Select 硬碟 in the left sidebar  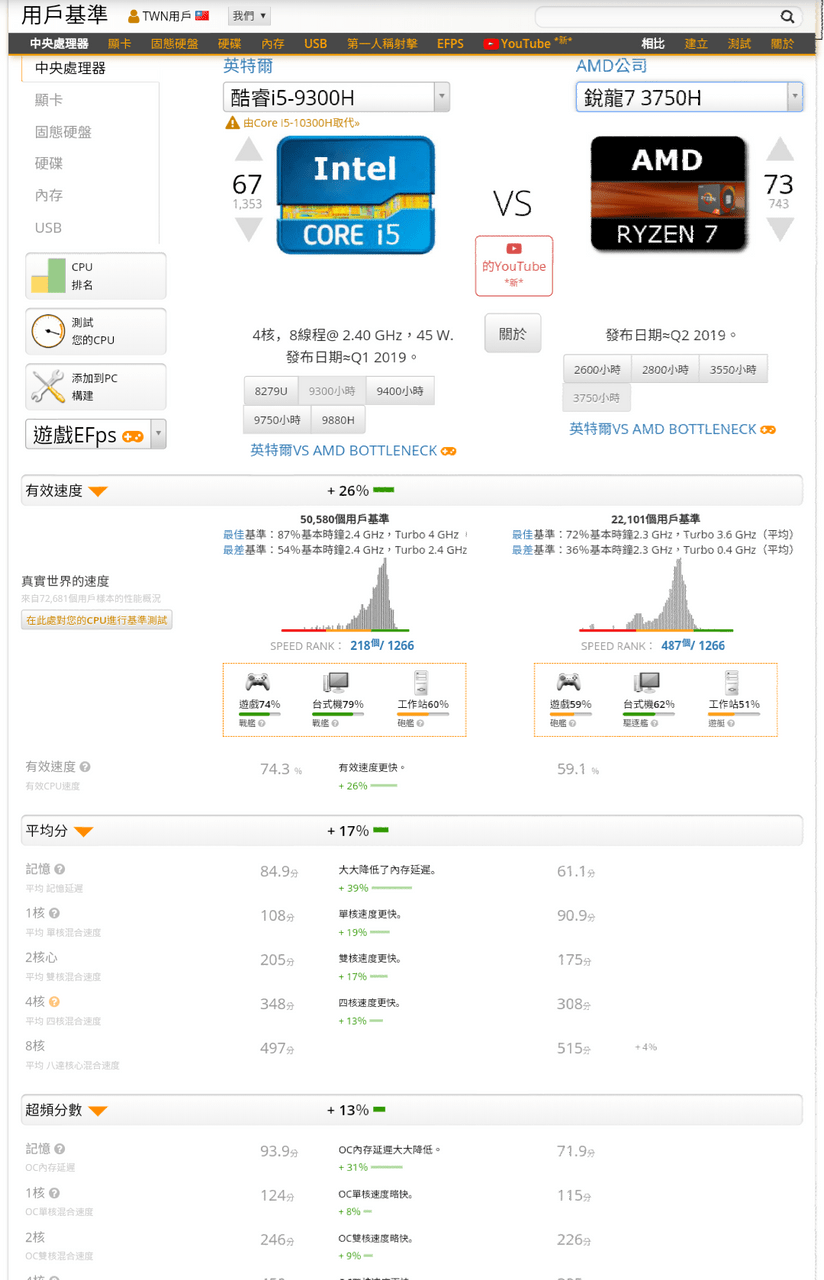[49, 163]
